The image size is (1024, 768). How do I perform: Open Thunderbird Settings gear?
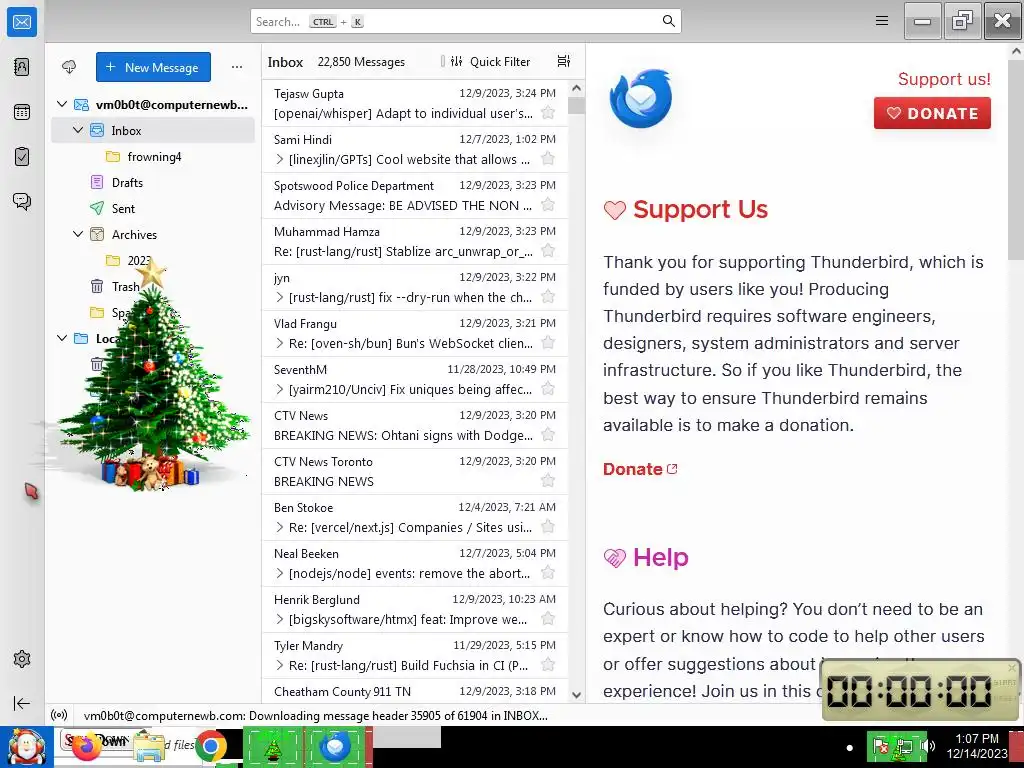click(x=22, y=659)
